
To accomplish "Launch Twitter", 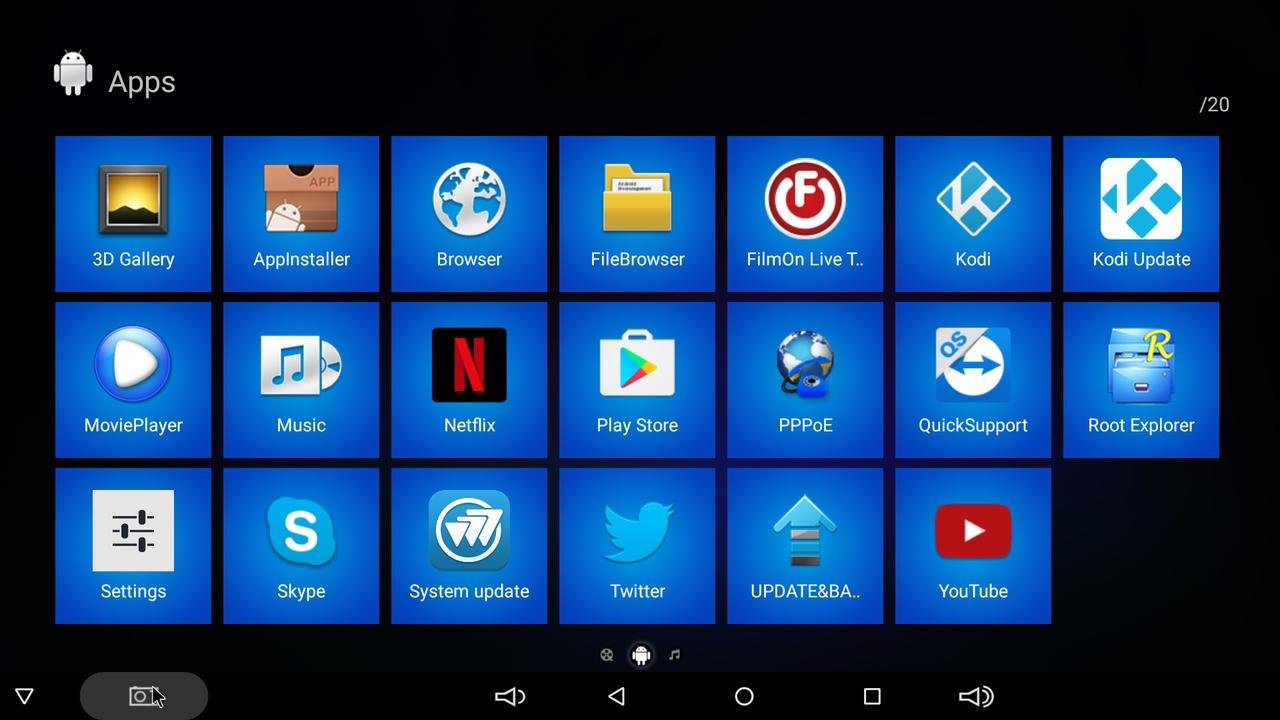I will point(637,546).
